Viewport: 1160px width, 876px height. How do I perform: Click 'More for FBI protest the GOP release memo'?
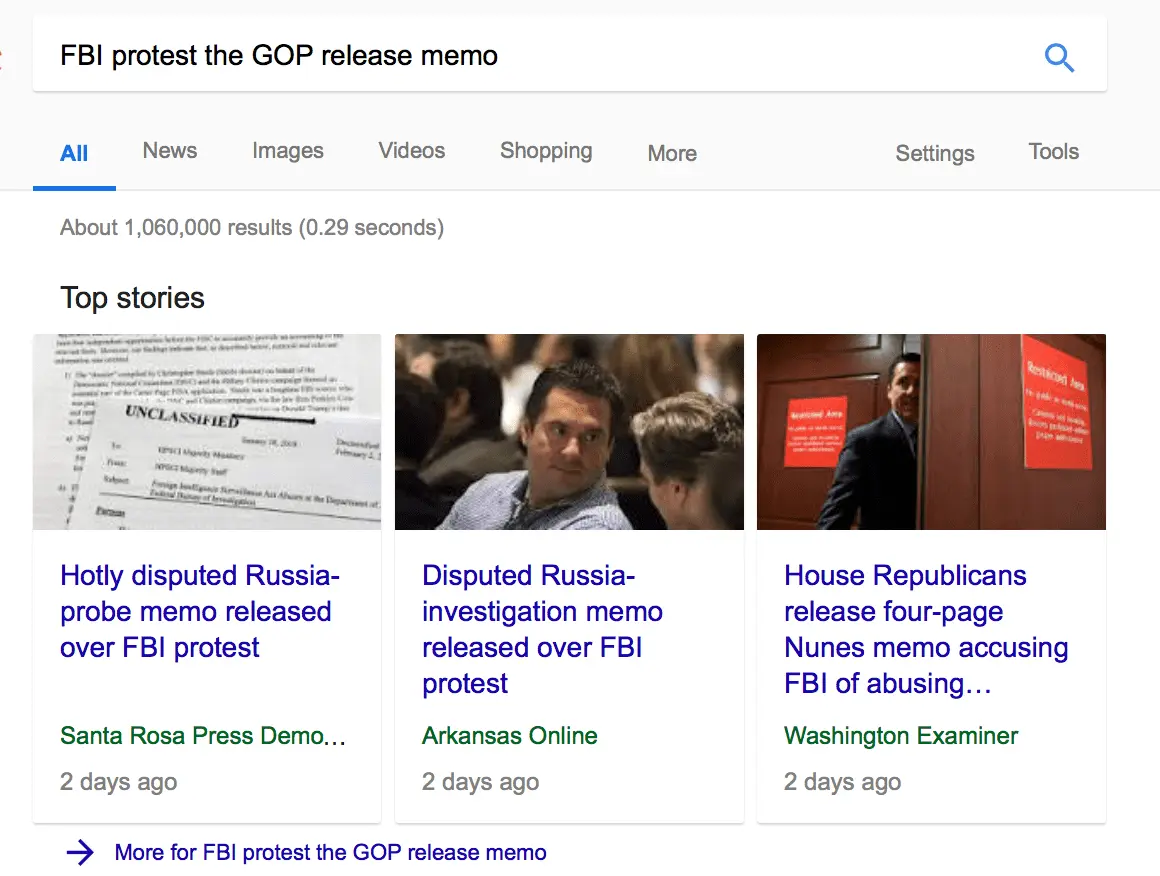[331, 853]
